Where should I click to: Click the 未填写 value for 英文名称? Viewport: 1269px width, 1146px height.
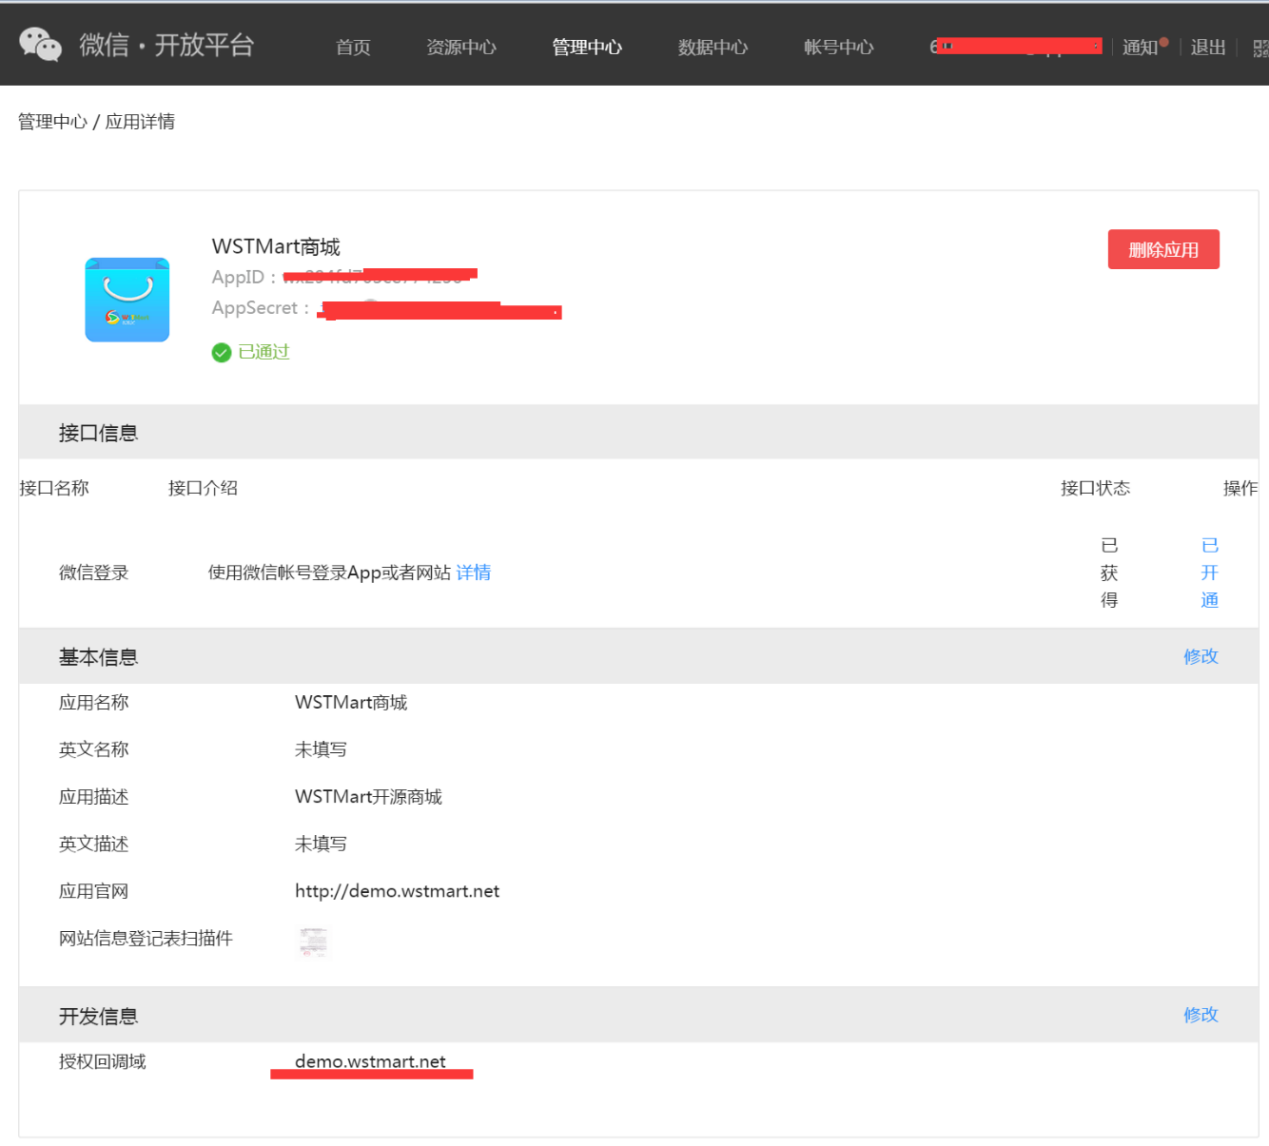point(321,750)
